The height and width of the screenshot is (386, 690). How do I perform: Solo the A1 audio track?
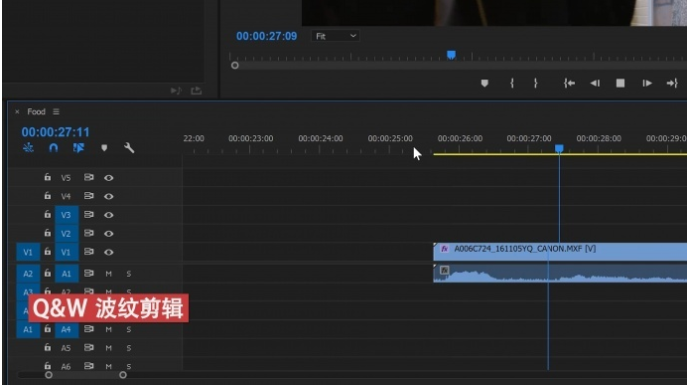(129, 274)
